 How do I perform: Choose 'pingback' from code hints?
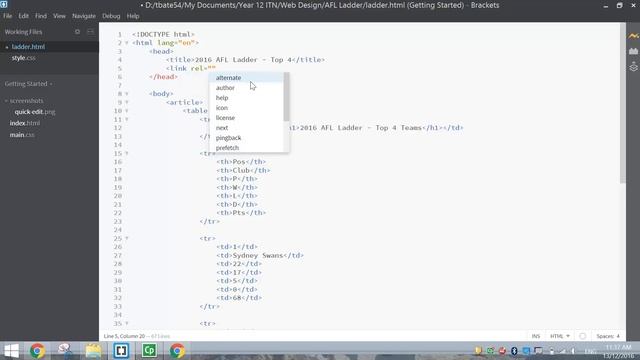click(x=246, y=138)
